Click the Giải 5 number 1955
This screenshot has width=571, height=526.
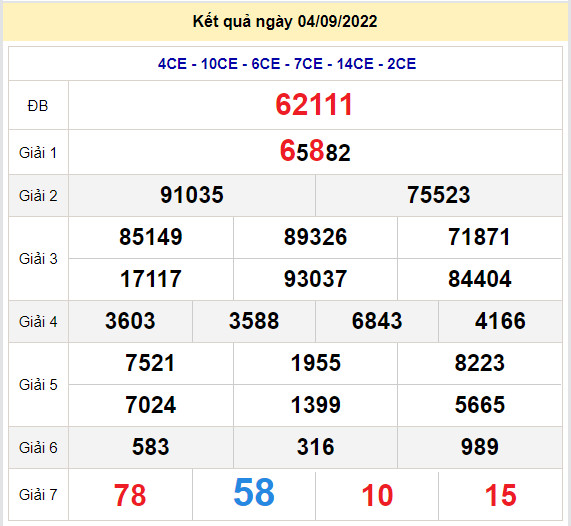tap(315, 363)
